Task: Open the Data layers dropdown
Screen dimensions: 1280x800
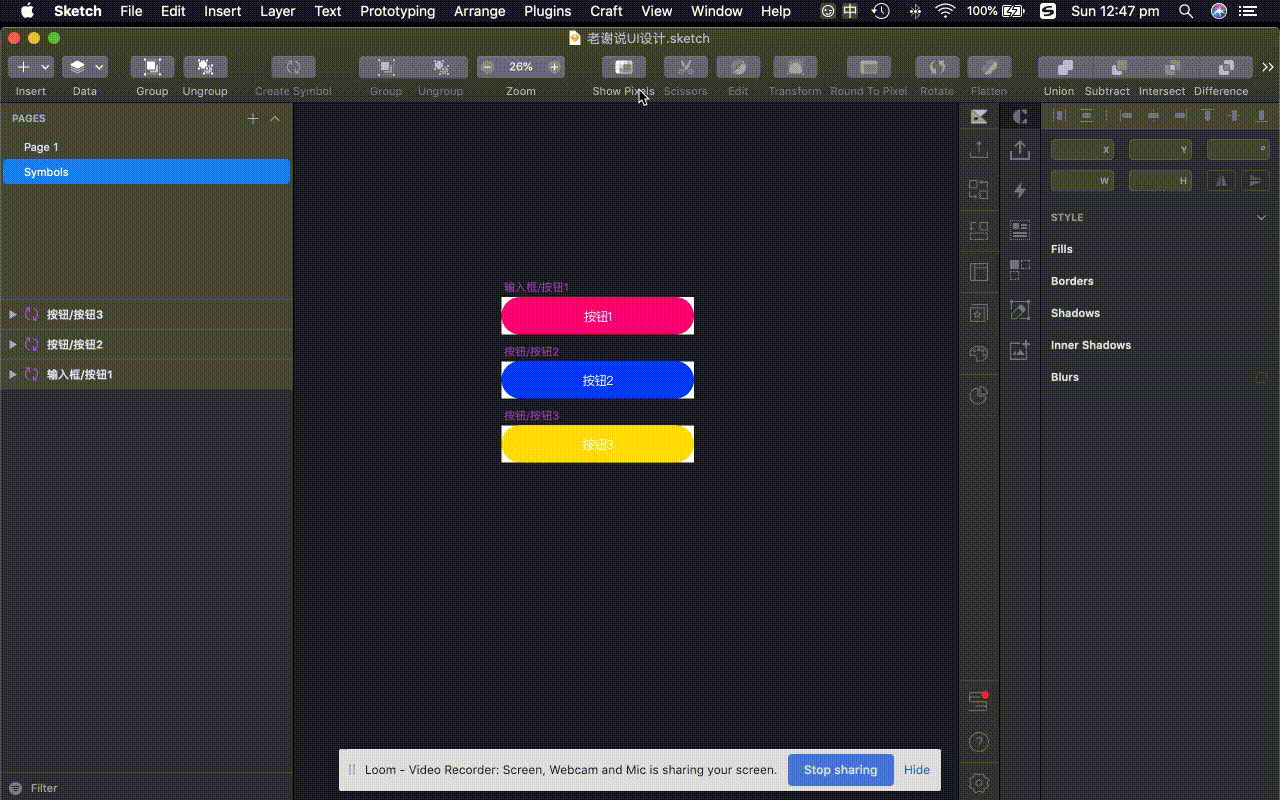Action: point(85,67)
